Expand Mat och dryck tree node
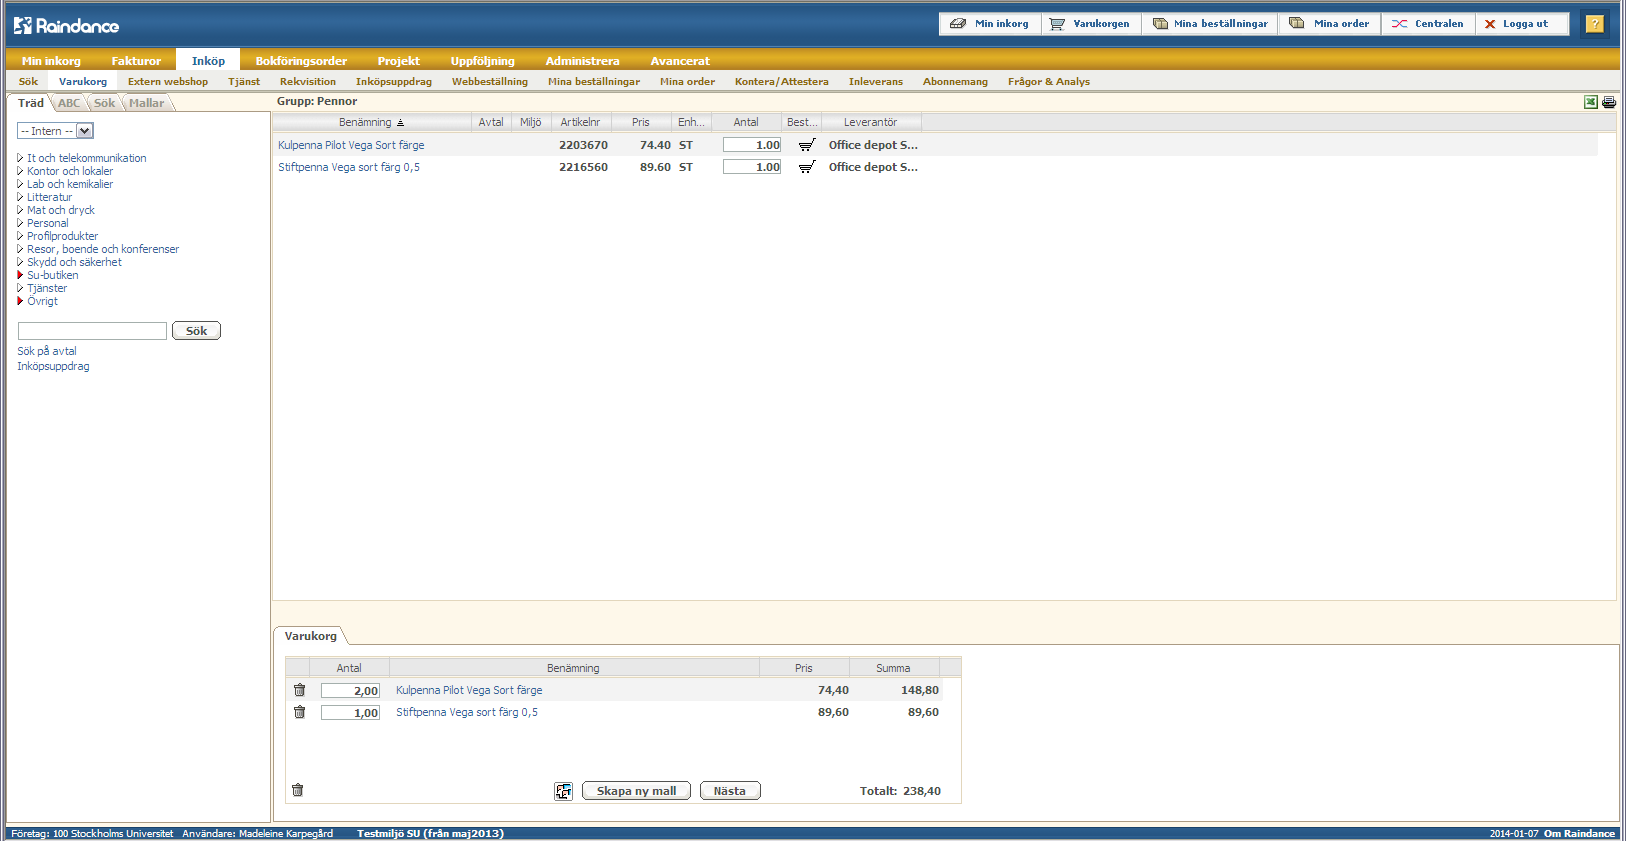 pos(20,210)
